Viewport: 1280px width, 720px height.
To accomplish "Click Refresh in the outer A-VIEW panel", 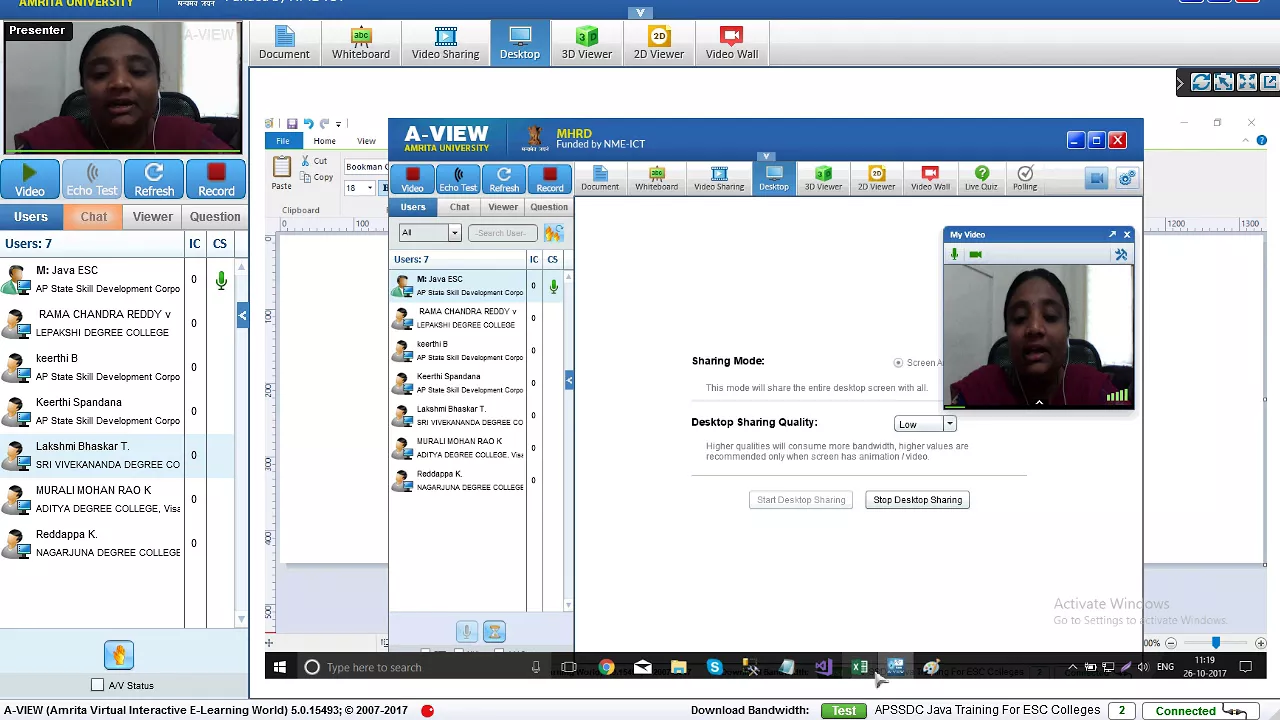I will 154,179.
